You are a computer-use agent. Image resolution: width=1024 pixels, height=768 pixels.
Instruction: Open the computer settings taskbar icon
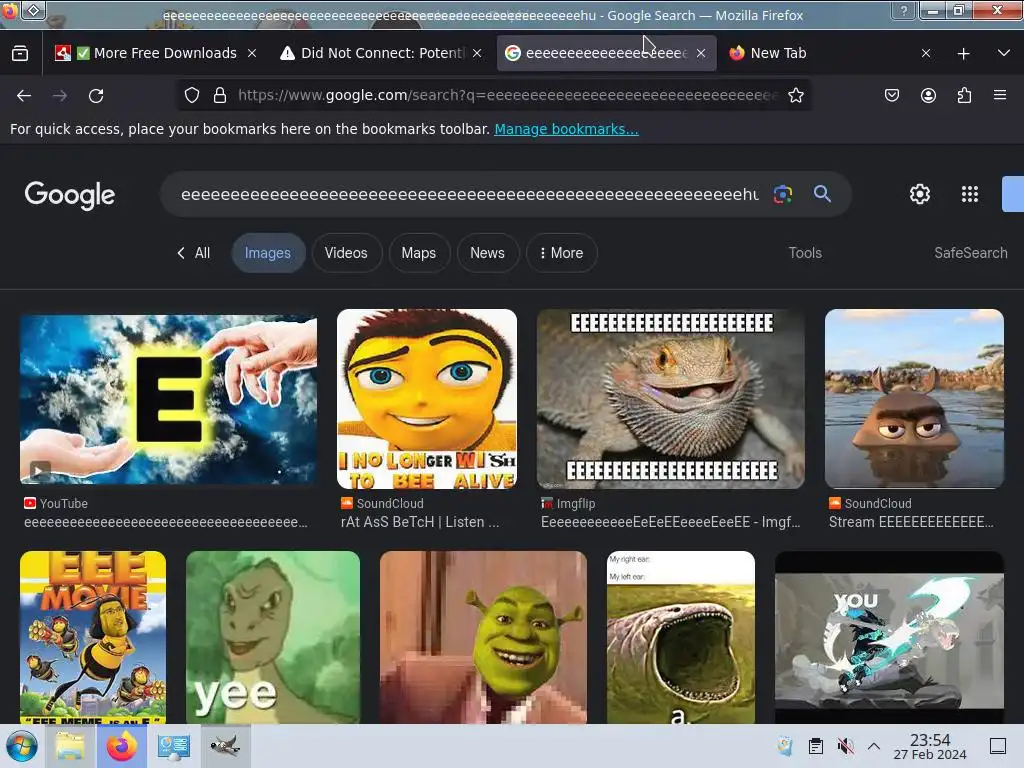point(173,746)
